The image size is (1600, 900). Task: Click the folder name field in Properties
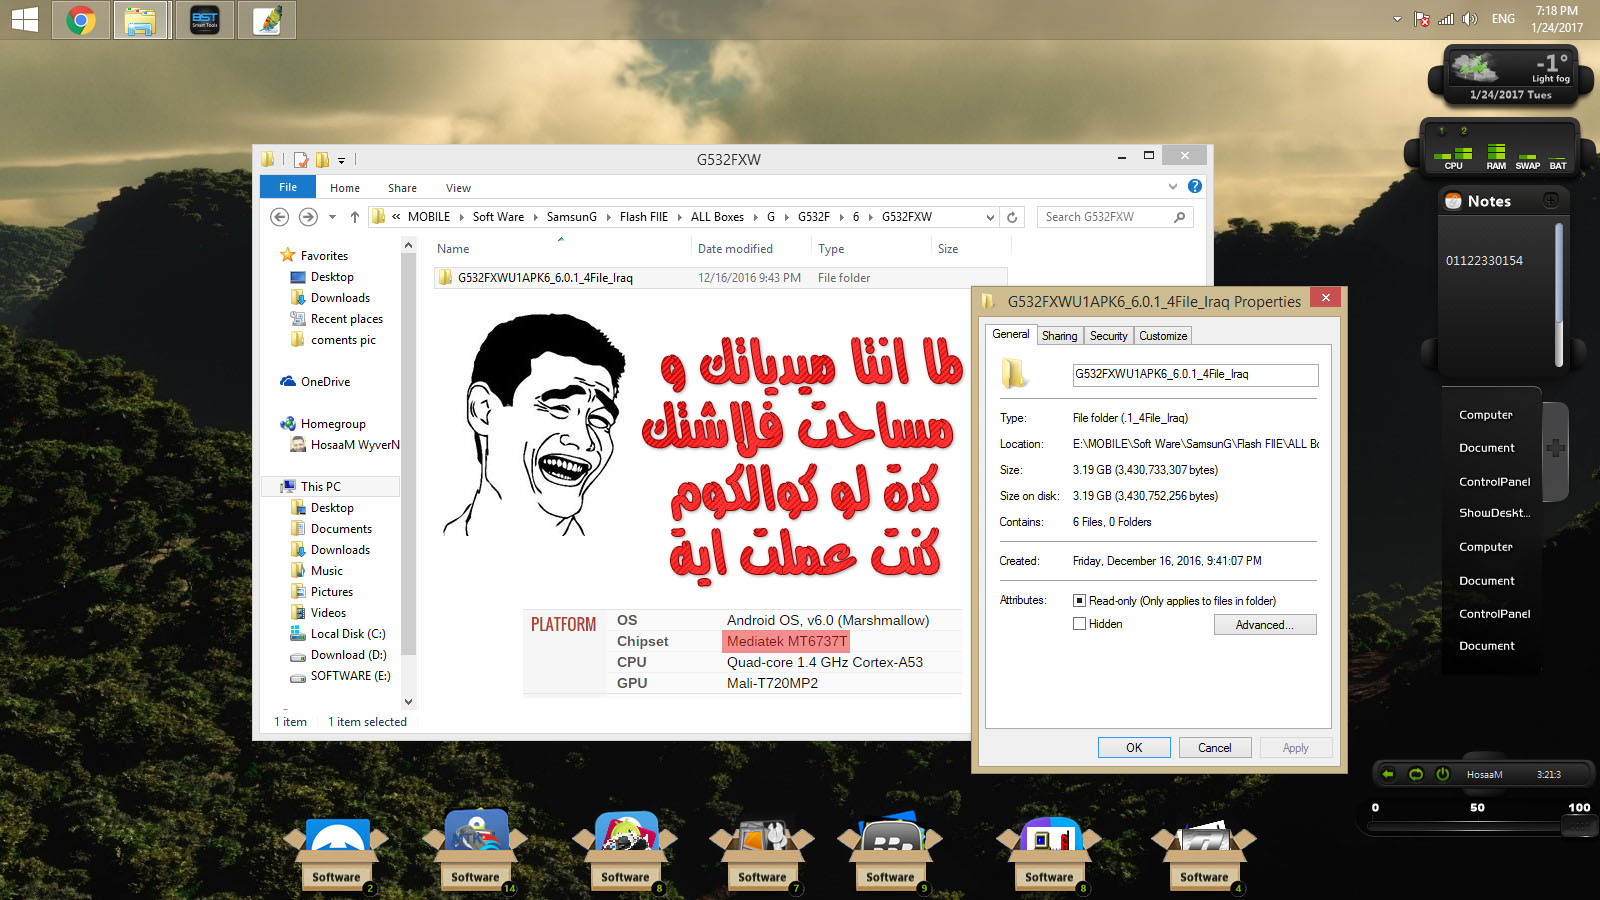pyautogui.click(x=1195, y=374)
